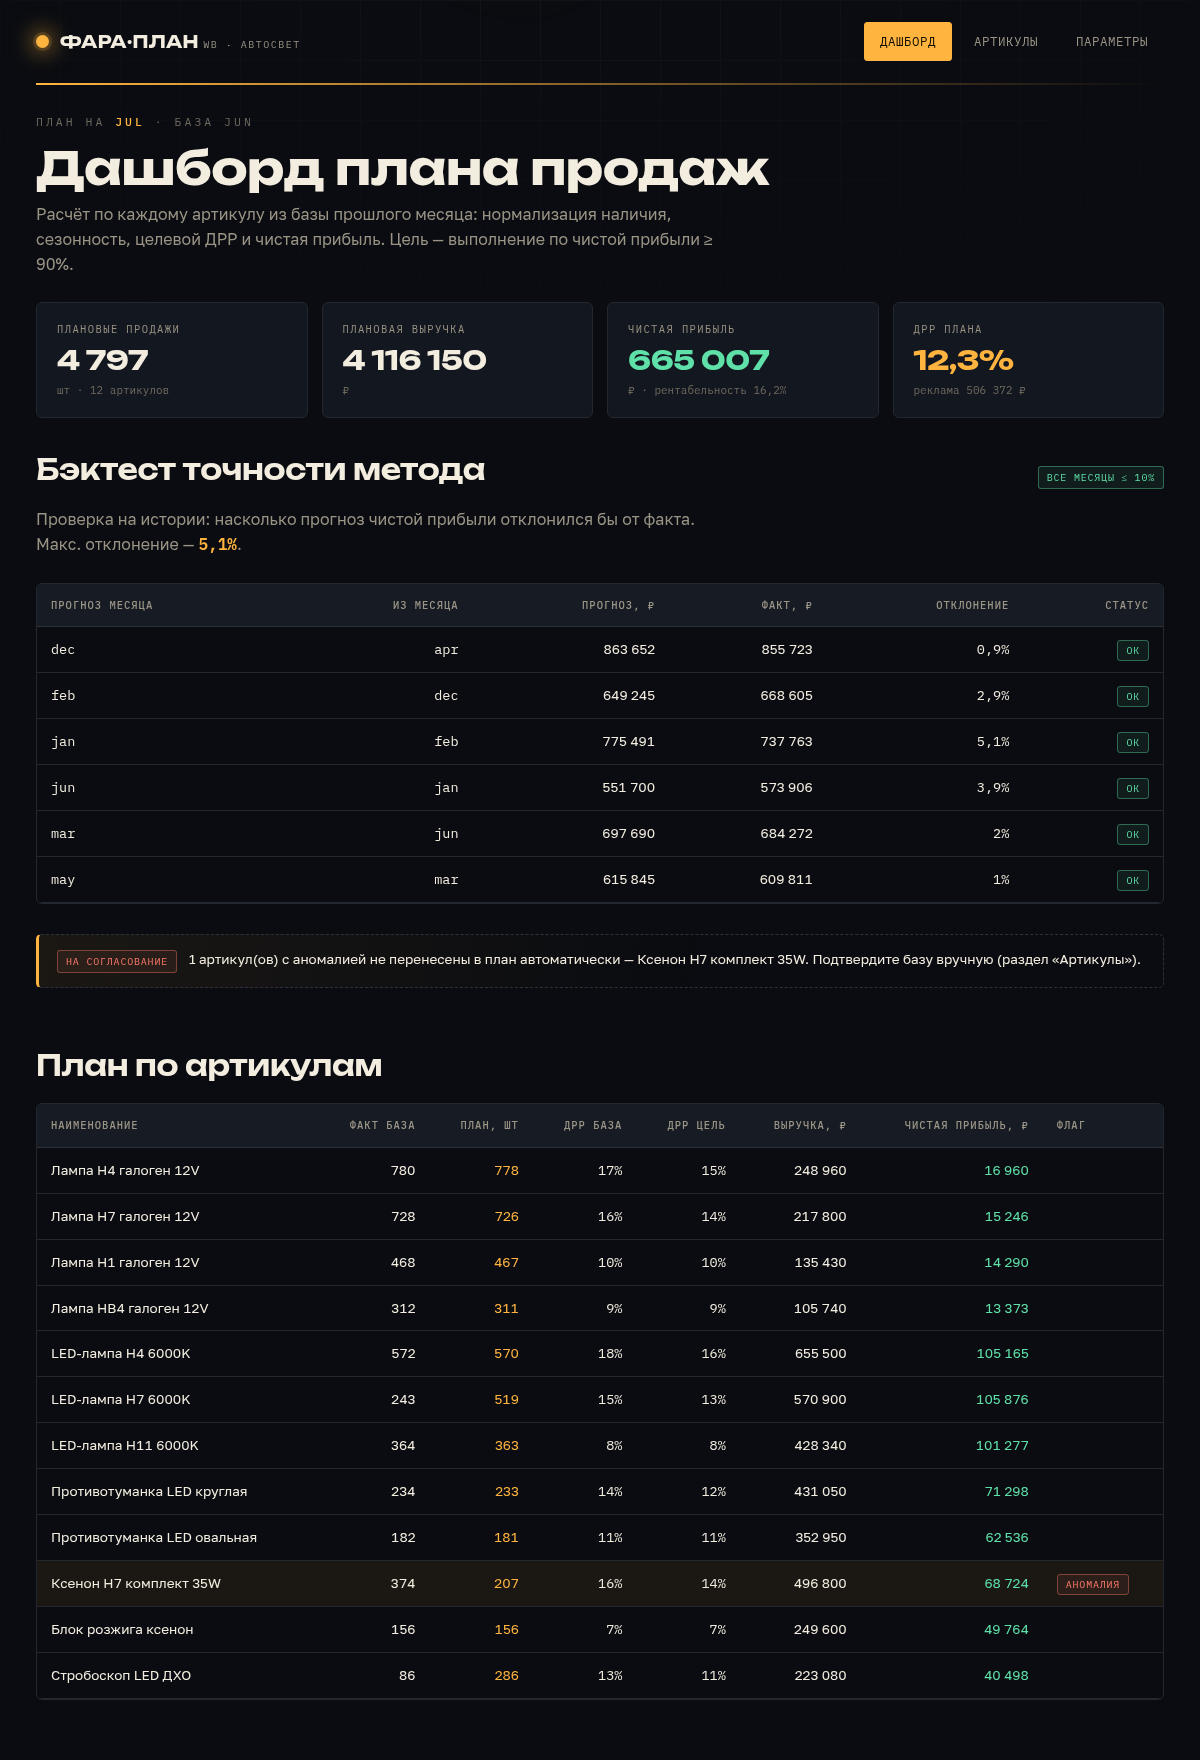Select row Лампа H4 галоген 12V
The width and height of the screenshot is (1200, 1760).
[600, 1171]
